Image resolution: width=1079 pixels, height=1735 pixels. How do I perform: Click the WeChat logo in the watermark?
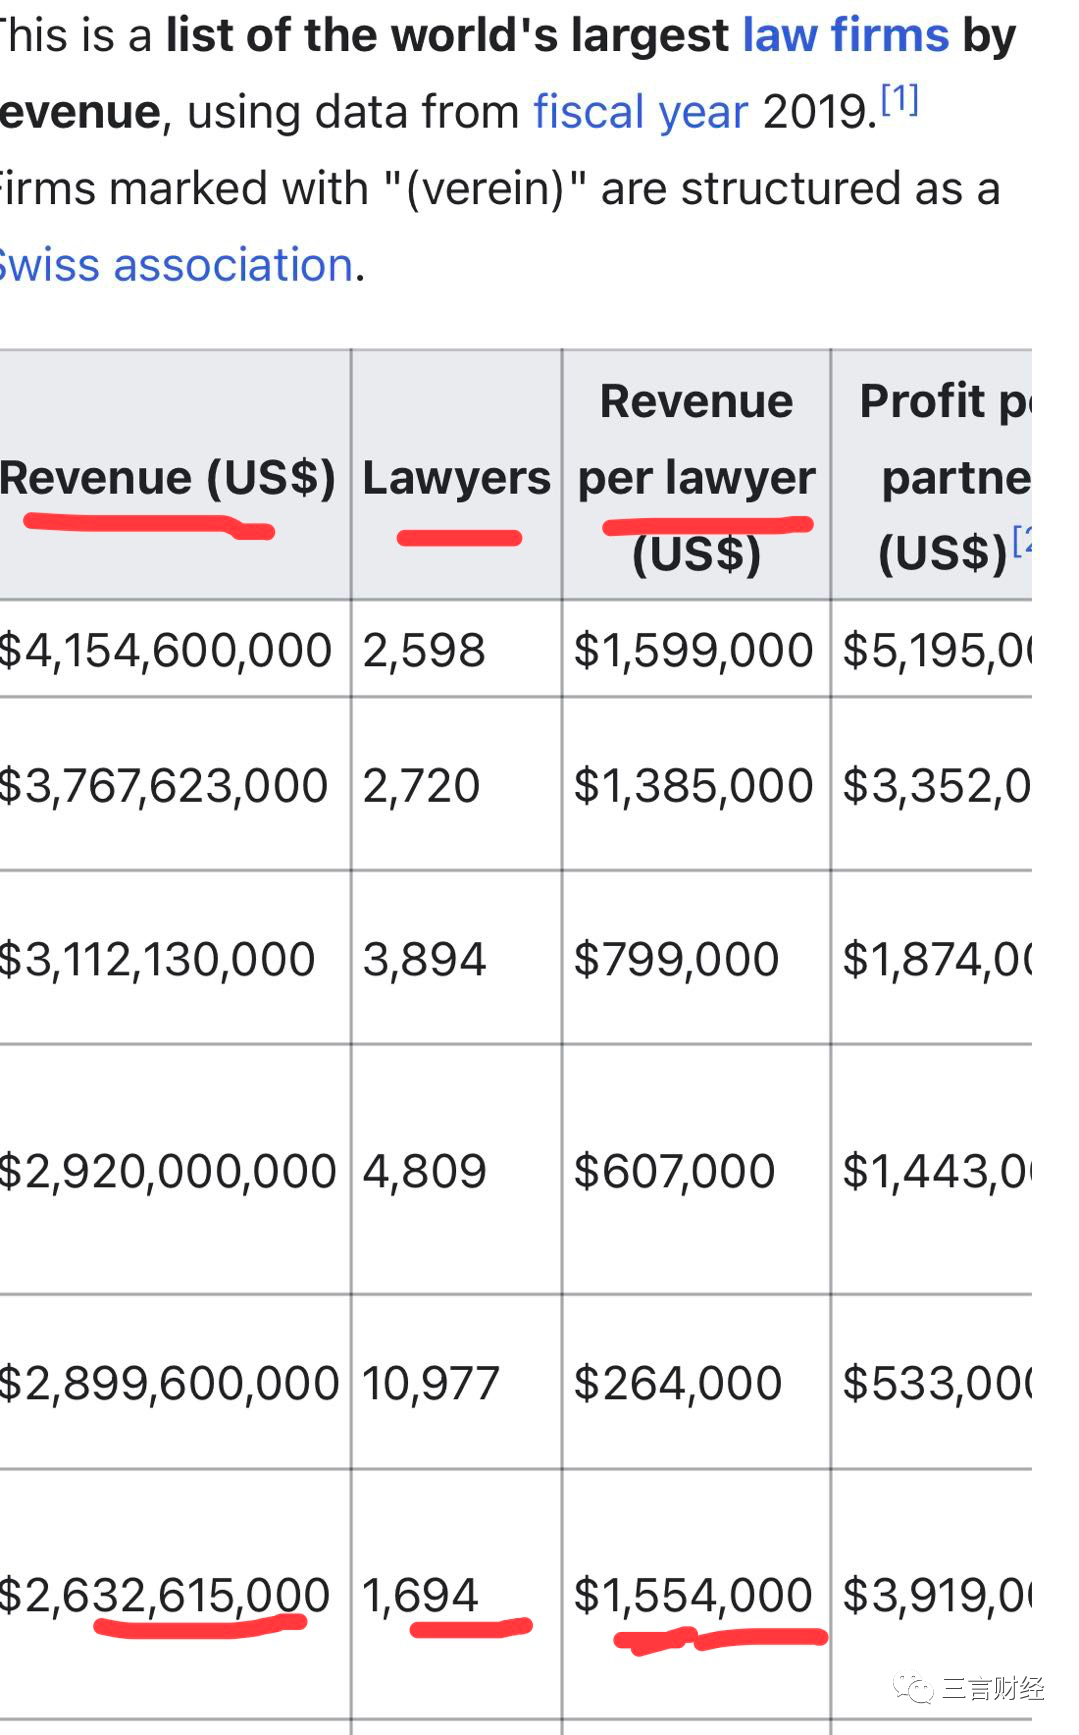[x=912, y=1688]
